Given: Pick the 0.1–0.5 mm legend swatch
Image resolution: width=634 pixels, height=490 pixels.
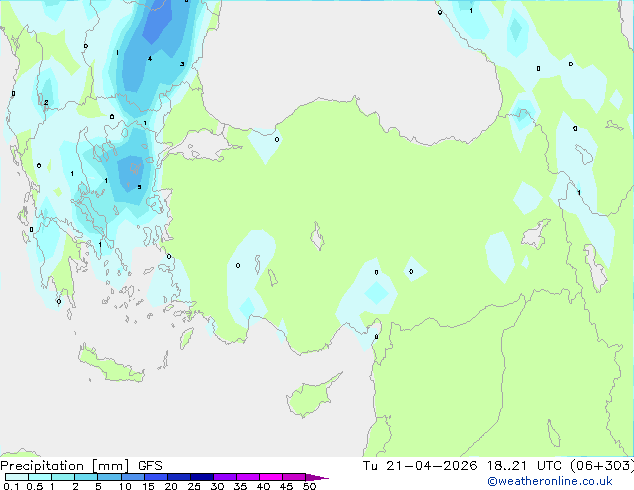Looking at the screenshot, I should (17, 477).
